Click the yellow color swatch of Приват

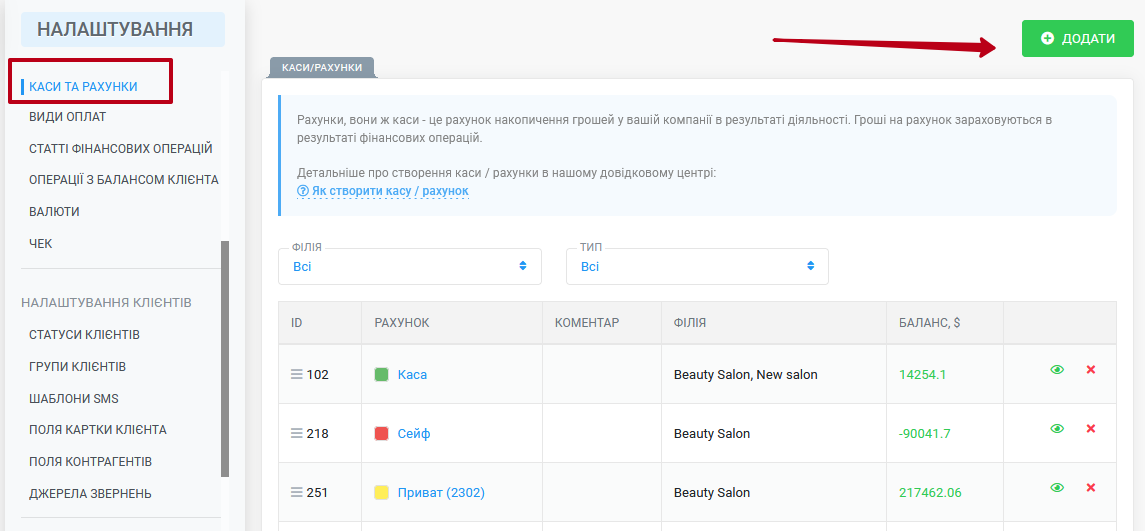(381, 492)
